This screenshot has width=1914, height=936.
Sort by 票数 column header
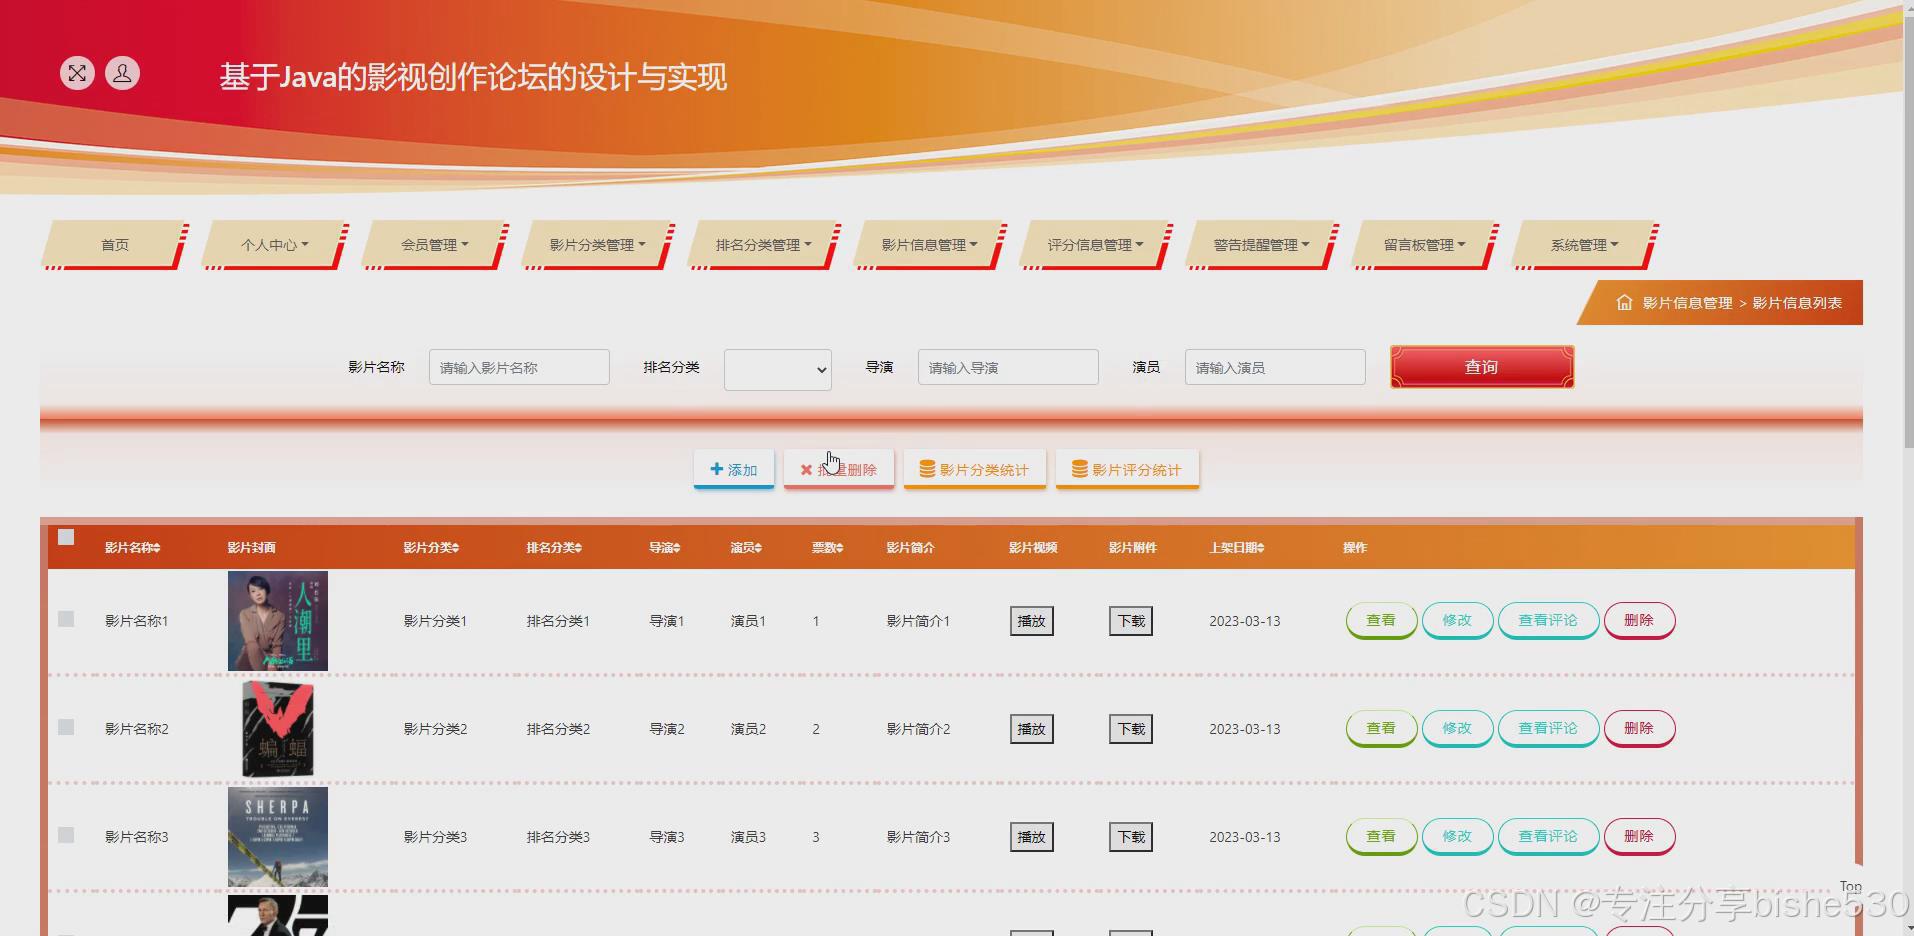click(827, 547)
